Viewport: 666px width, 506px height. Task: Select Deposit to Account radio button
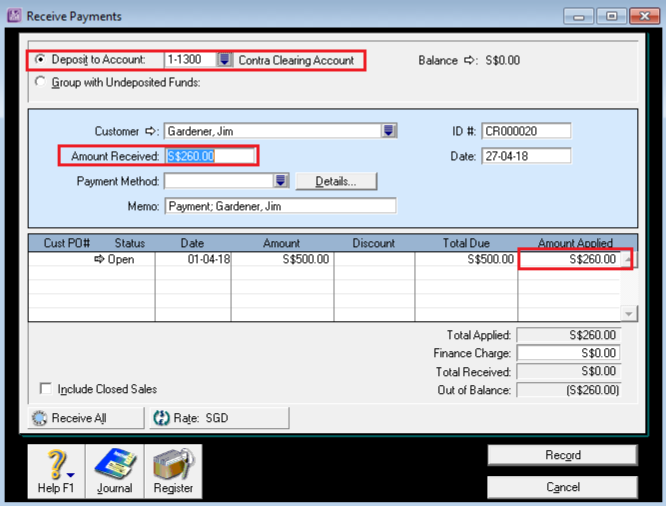(x=40, y=59)
